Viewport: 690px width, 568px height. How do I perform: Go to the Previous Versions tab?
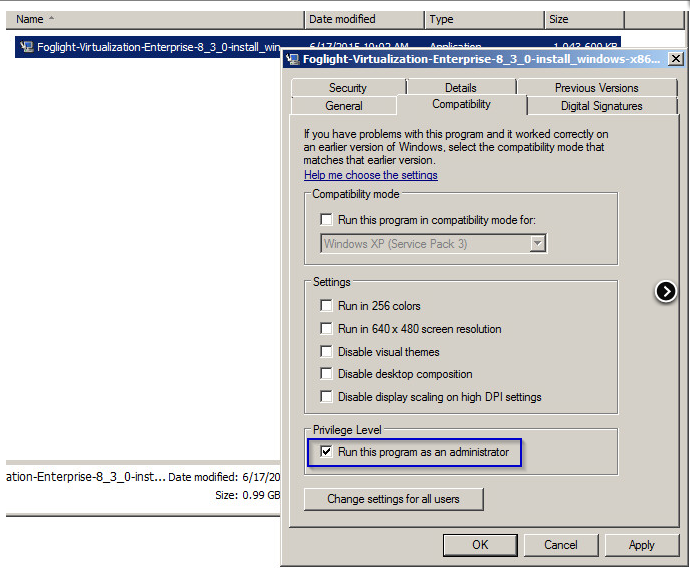coord(596,88)
